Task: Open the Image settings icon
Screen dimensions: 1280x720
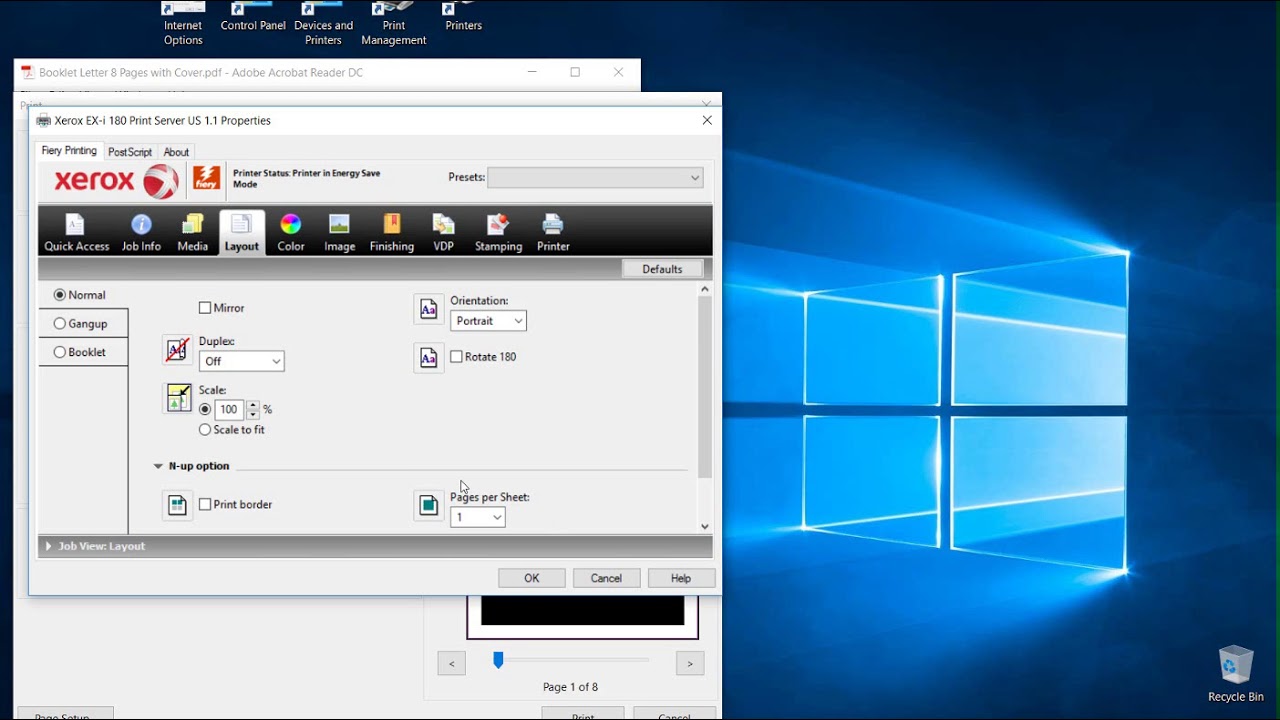Action: click(x=340, y=232)
